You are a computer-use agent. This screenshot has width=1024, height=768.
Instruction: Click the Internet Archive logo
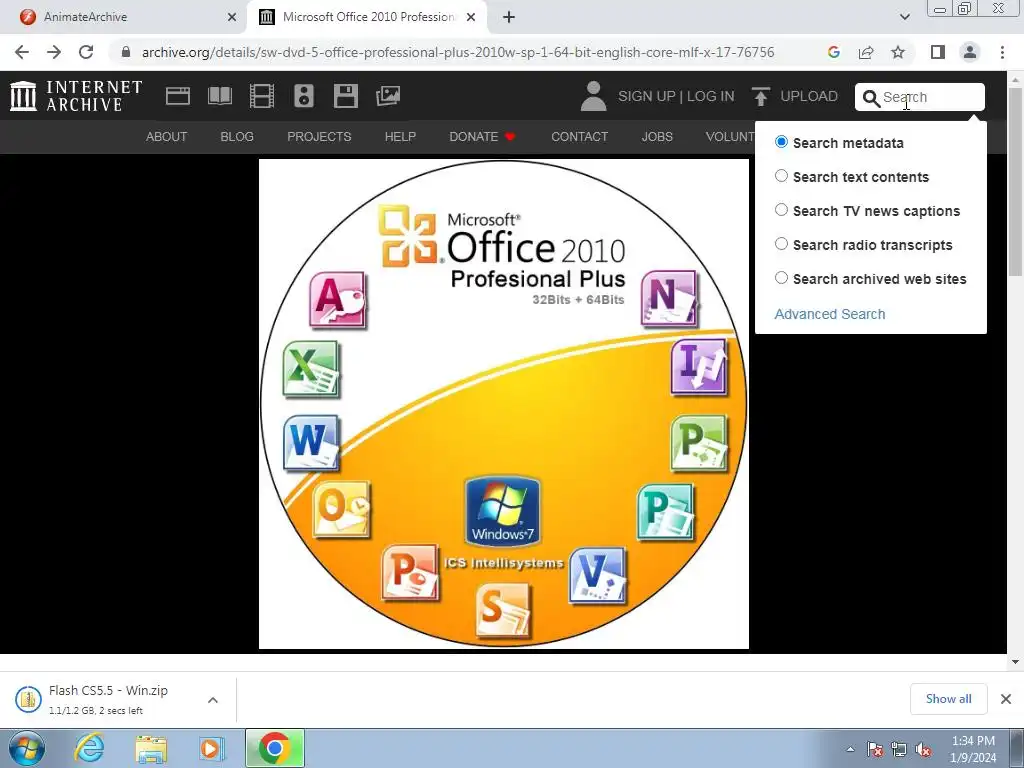tap(76, 96)
